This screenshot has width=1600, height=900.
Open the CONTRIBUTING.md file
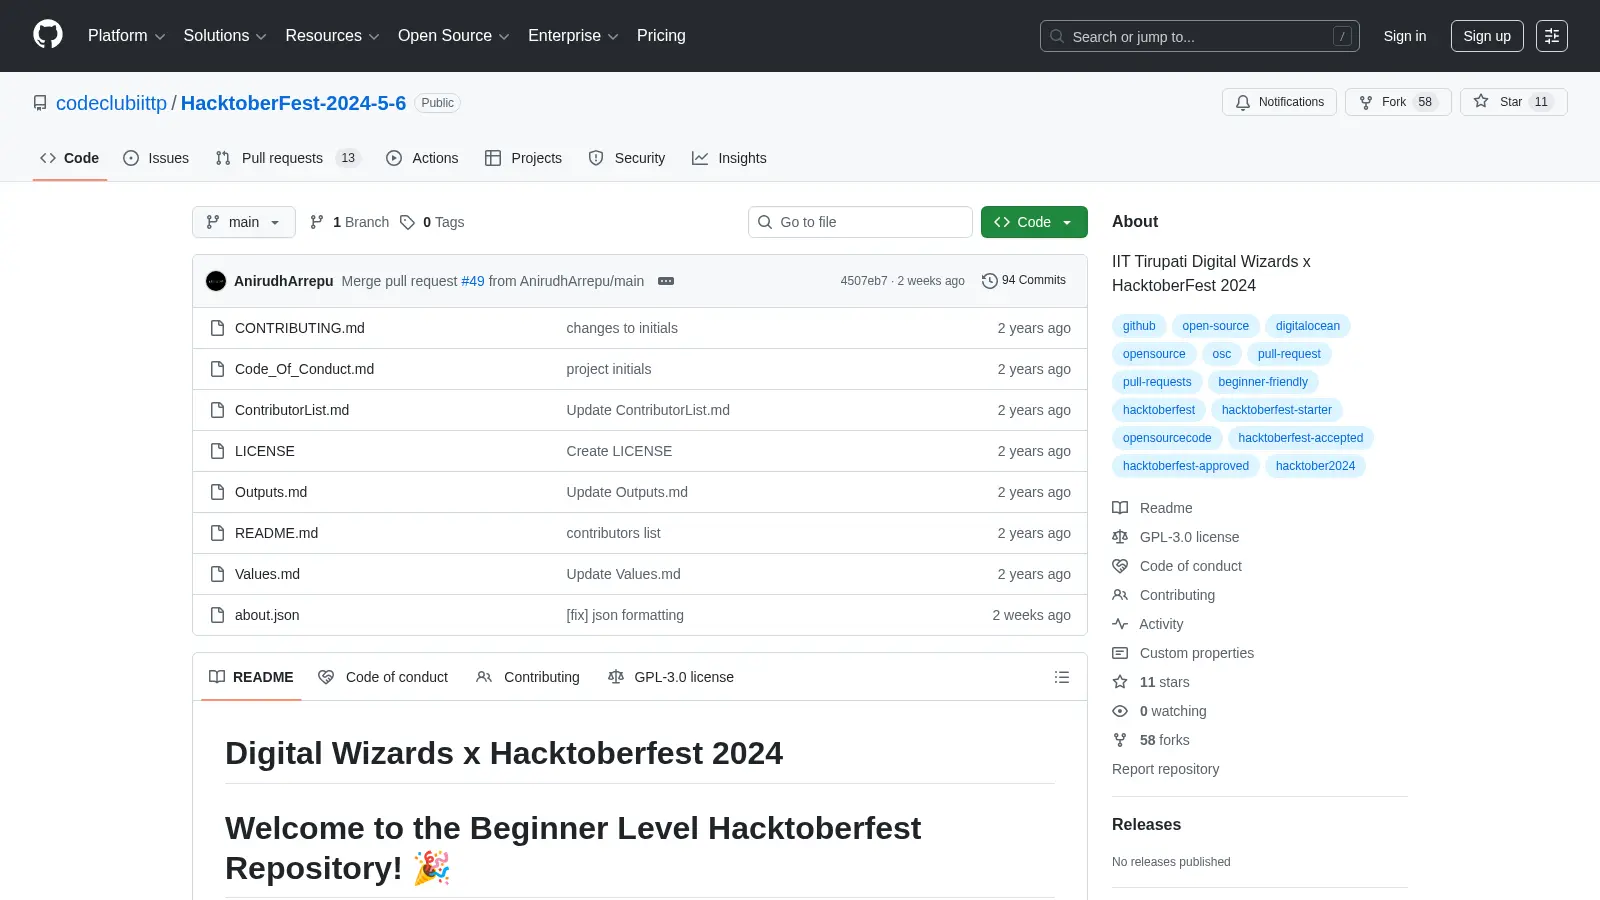pos(300,328)
